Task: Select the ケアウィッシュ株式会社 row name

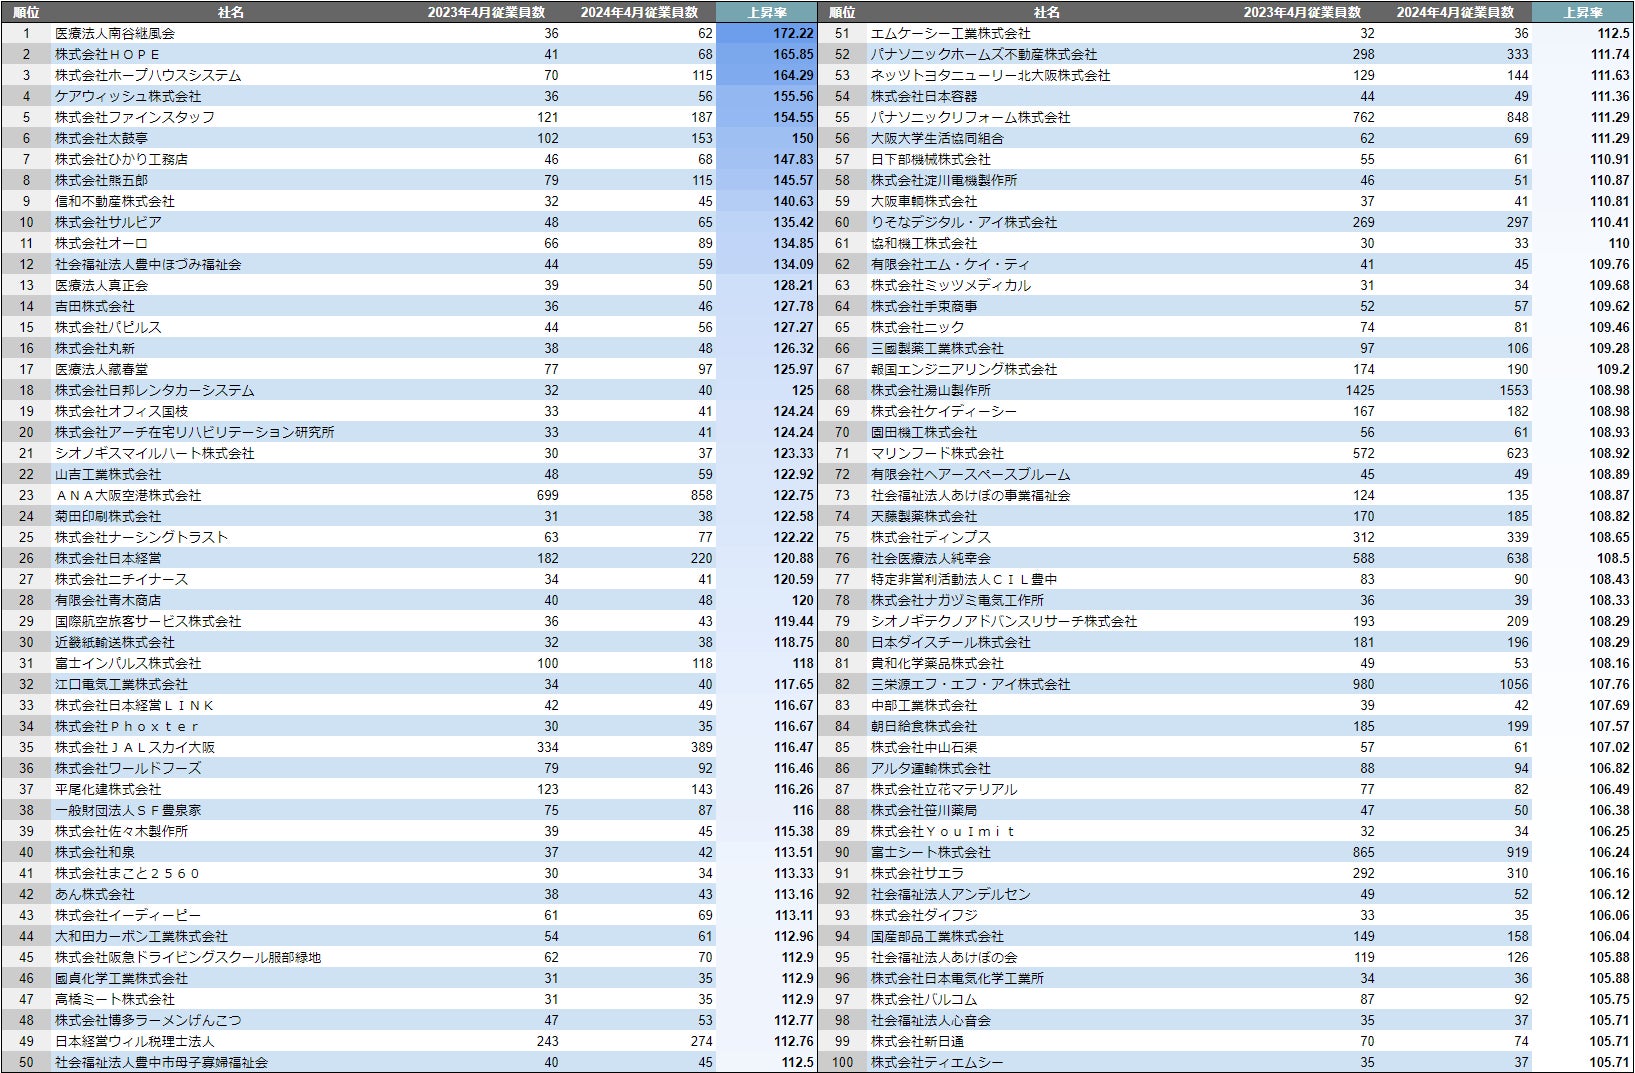Action: click(128, 96)
